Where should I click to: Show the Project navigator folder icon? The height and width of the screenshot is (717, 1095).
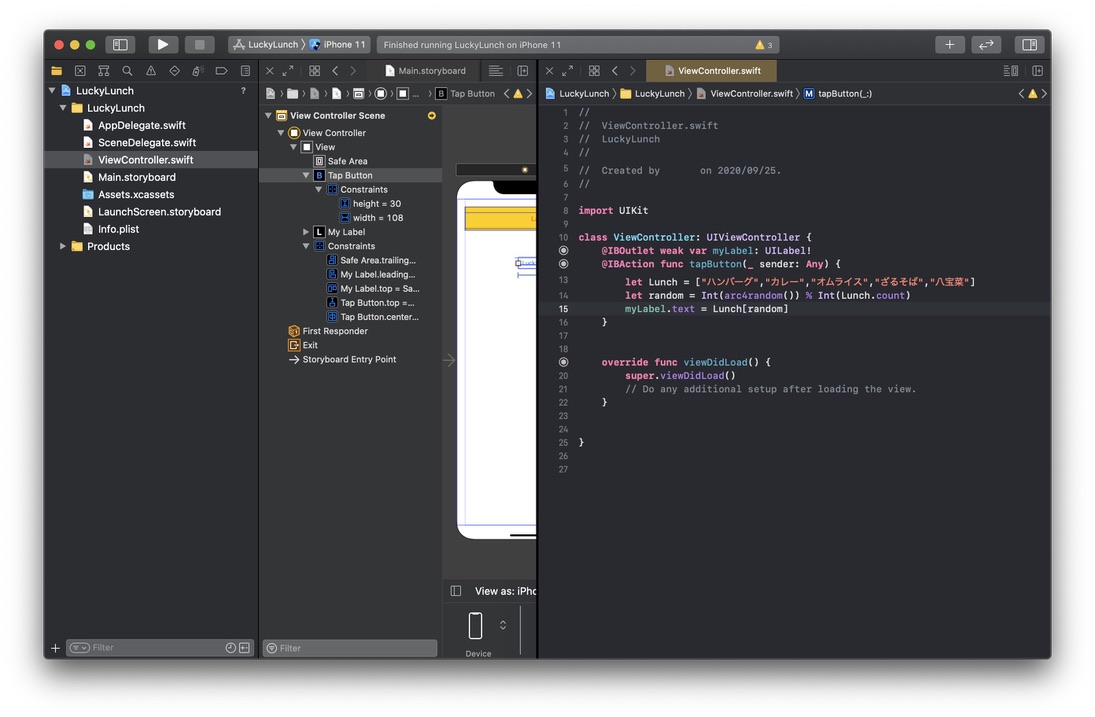(57, 71)
